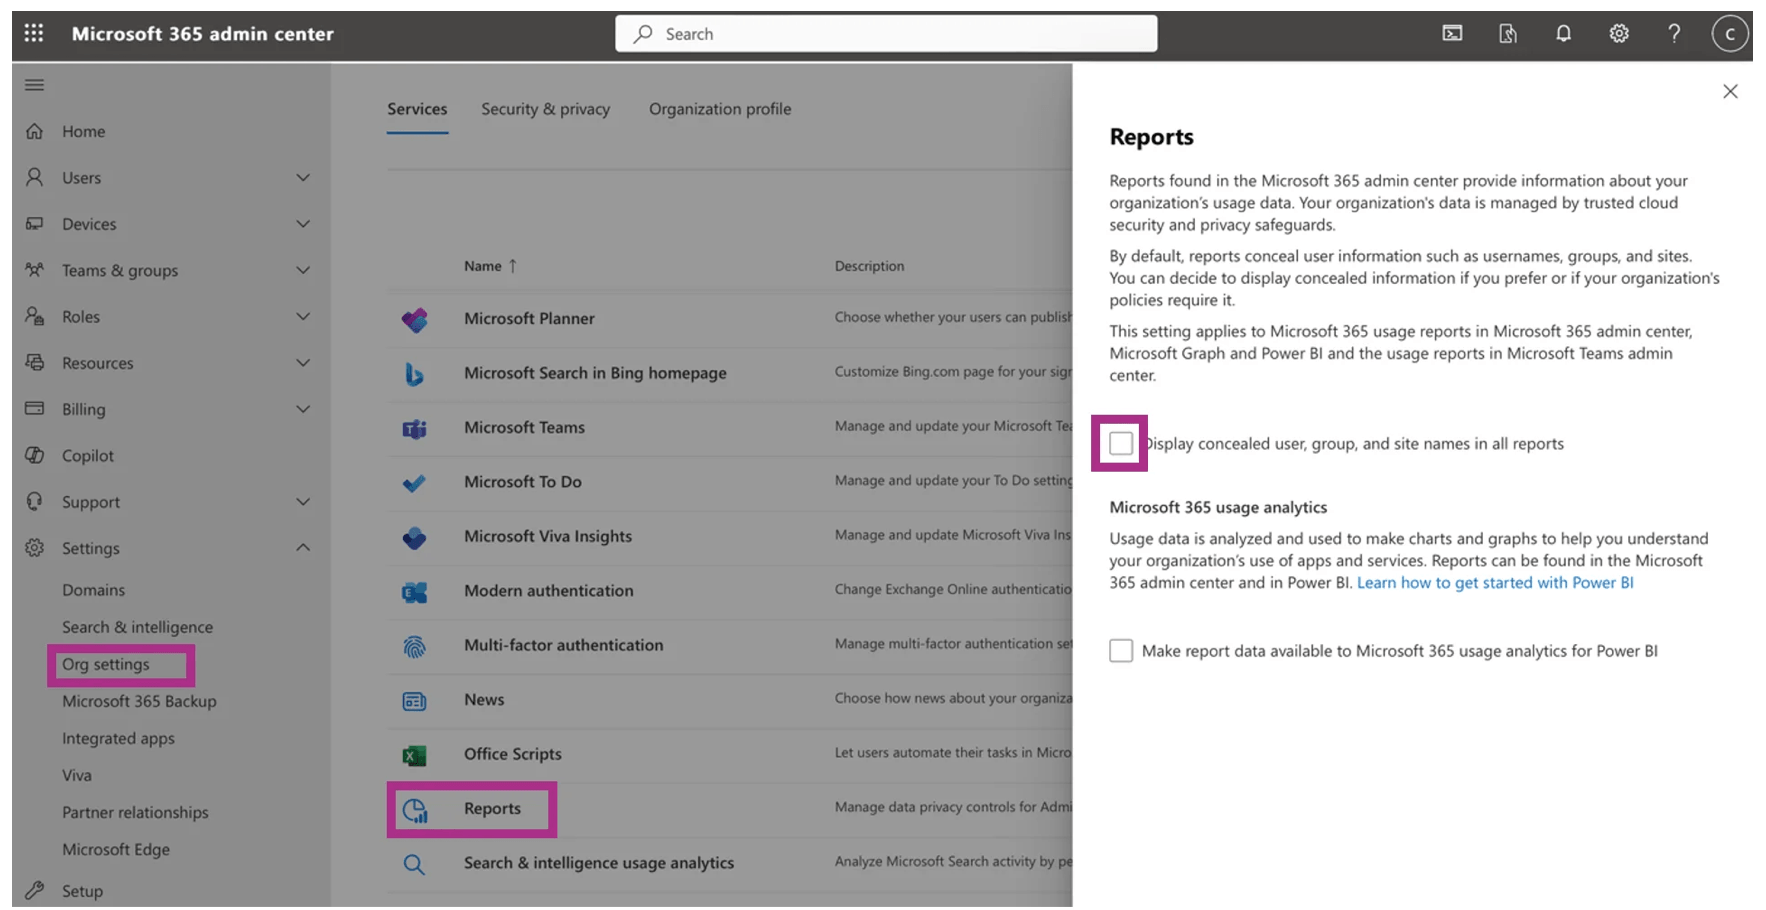Open Office Scripts service name
This screenshot has height=910, width=1766.
click(x=513, y=754)
